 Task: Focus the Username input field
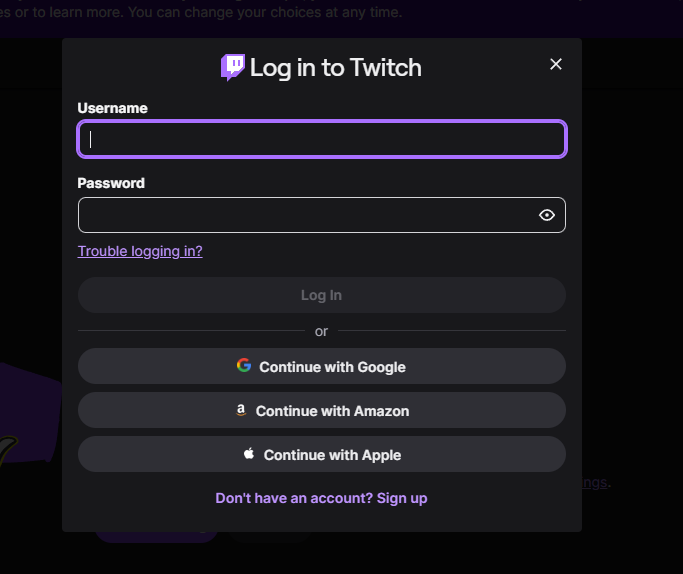[322, 139]
